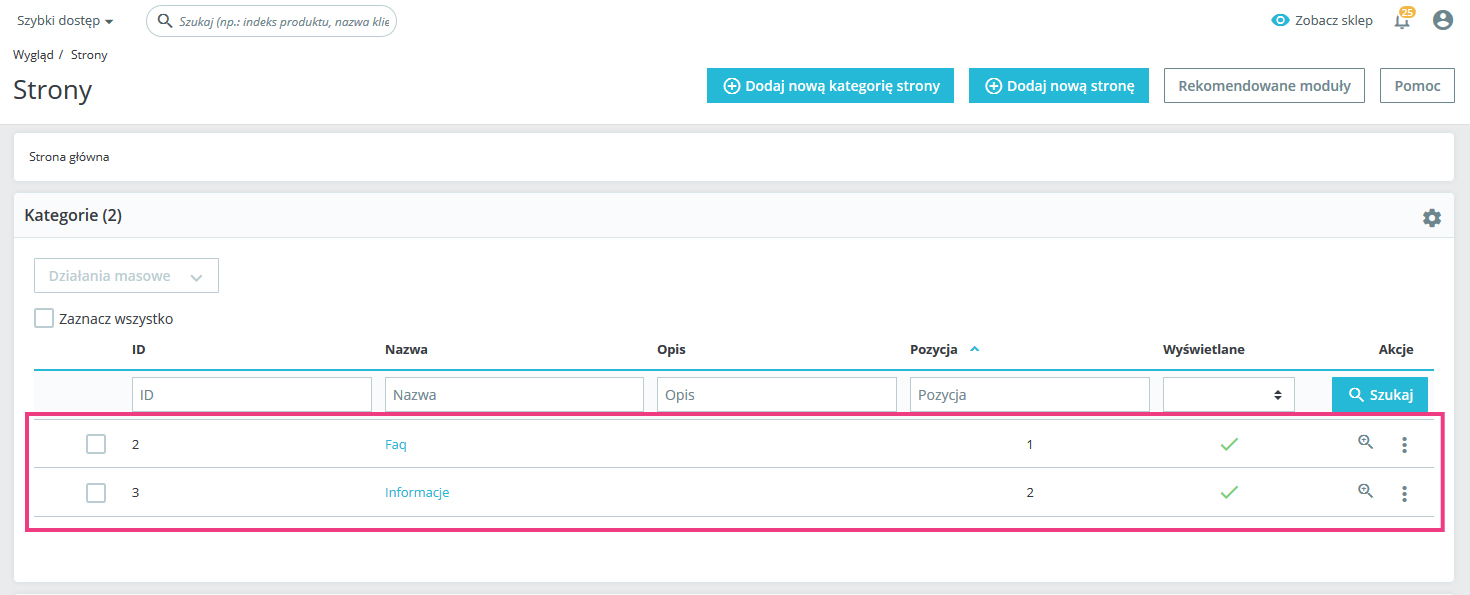1470x595 pixels.
Task: Open the Kategorie settings gear
Action: (x=1432, y=218)
